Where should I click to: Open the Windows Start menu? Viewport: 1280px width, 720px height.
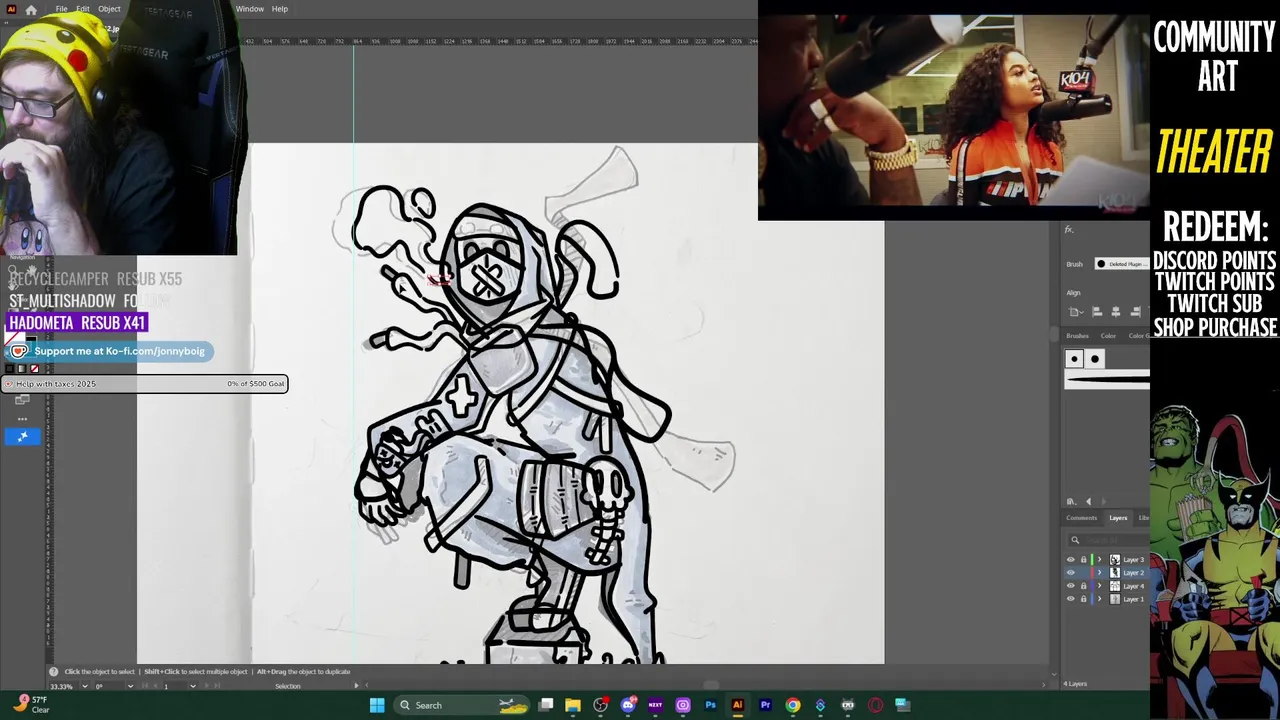coord(377,705)
